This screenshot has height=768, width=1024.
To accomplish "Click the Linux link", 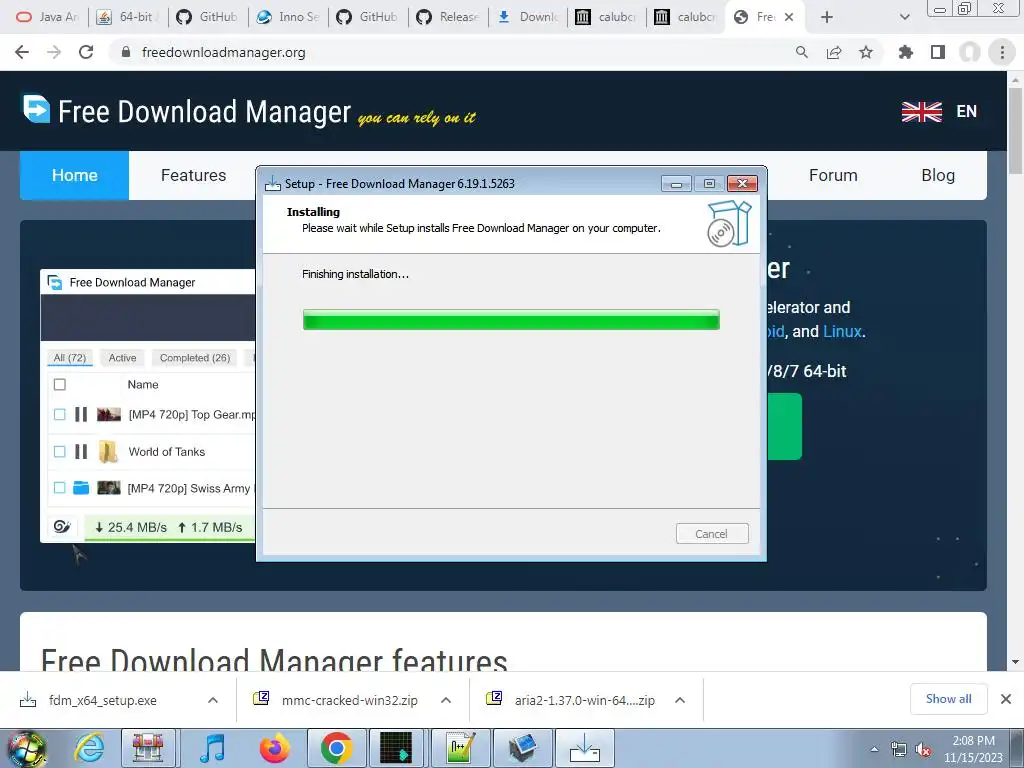I will [x=842, y=331].
